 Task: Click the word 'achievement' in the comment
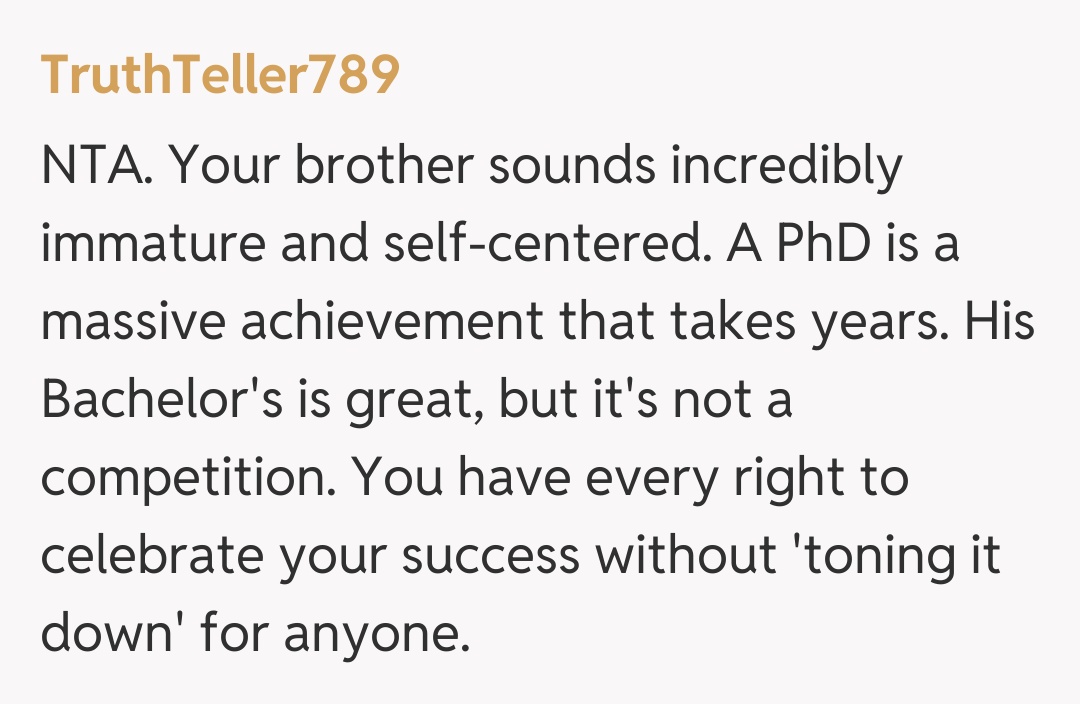pyautogui.click(x=389, y=323)
